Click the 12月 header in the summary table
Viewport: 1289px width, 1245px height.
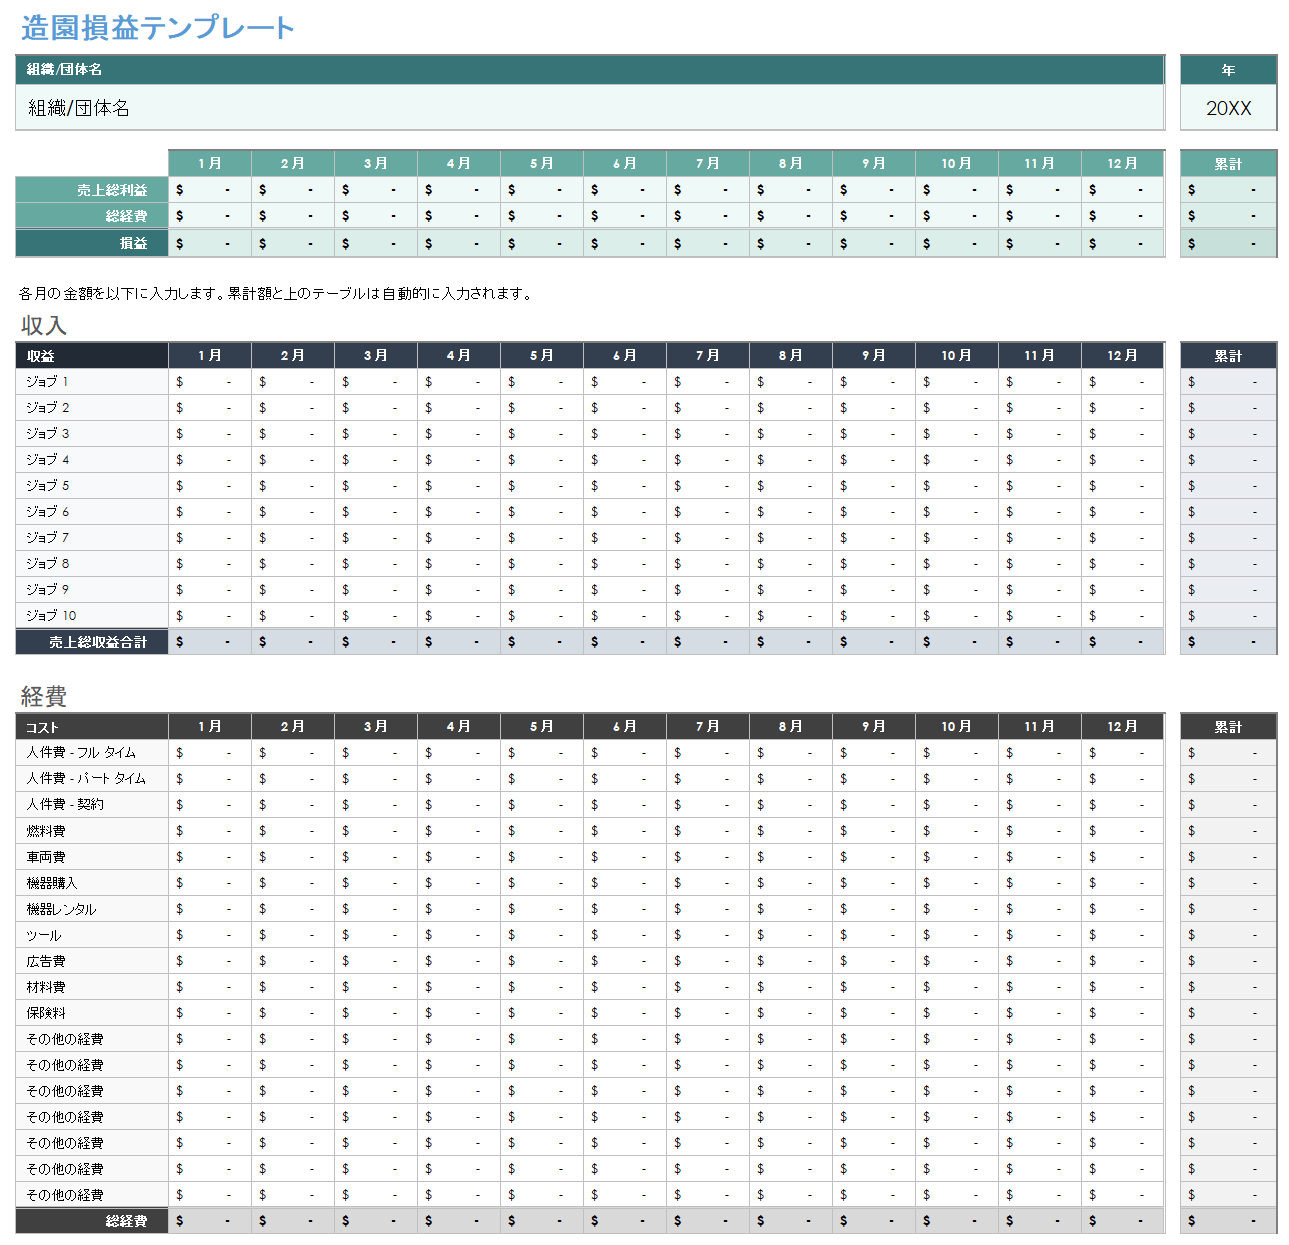coord(1123,163)
